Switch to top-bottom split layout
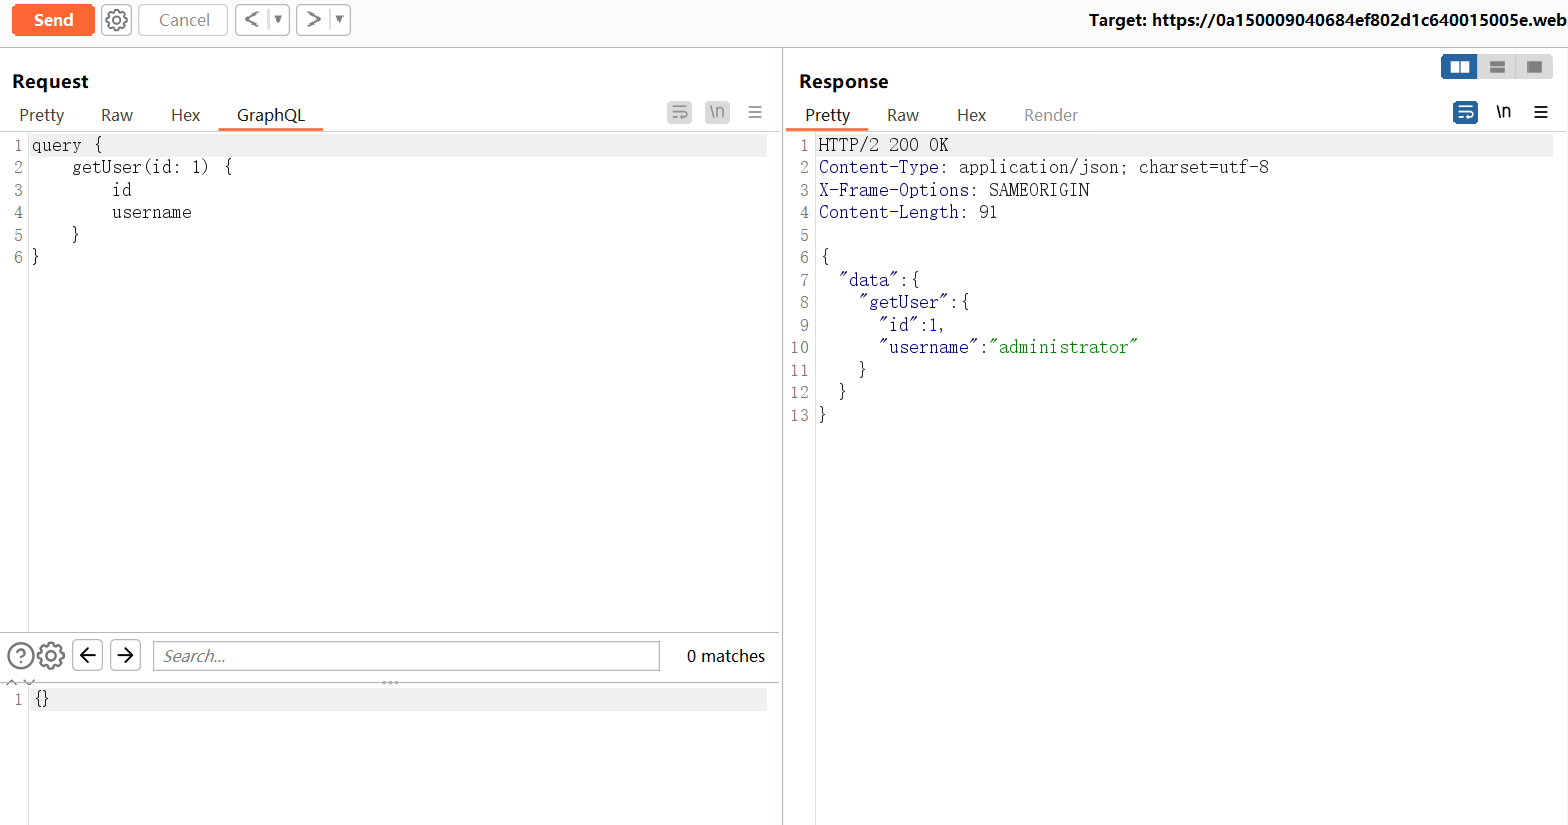 tap(1497, 67)
